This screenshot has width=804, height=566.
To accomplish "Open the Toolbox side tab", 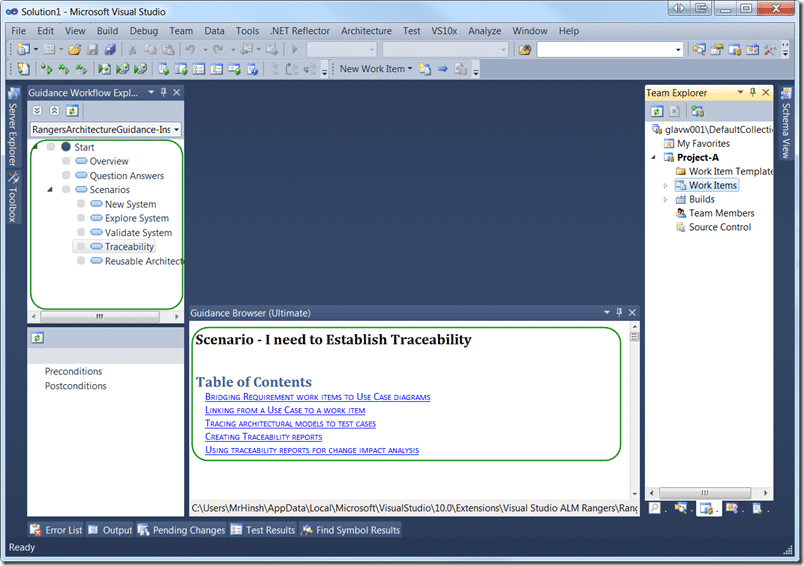I will pyautogui.click(x=13, y=197).
